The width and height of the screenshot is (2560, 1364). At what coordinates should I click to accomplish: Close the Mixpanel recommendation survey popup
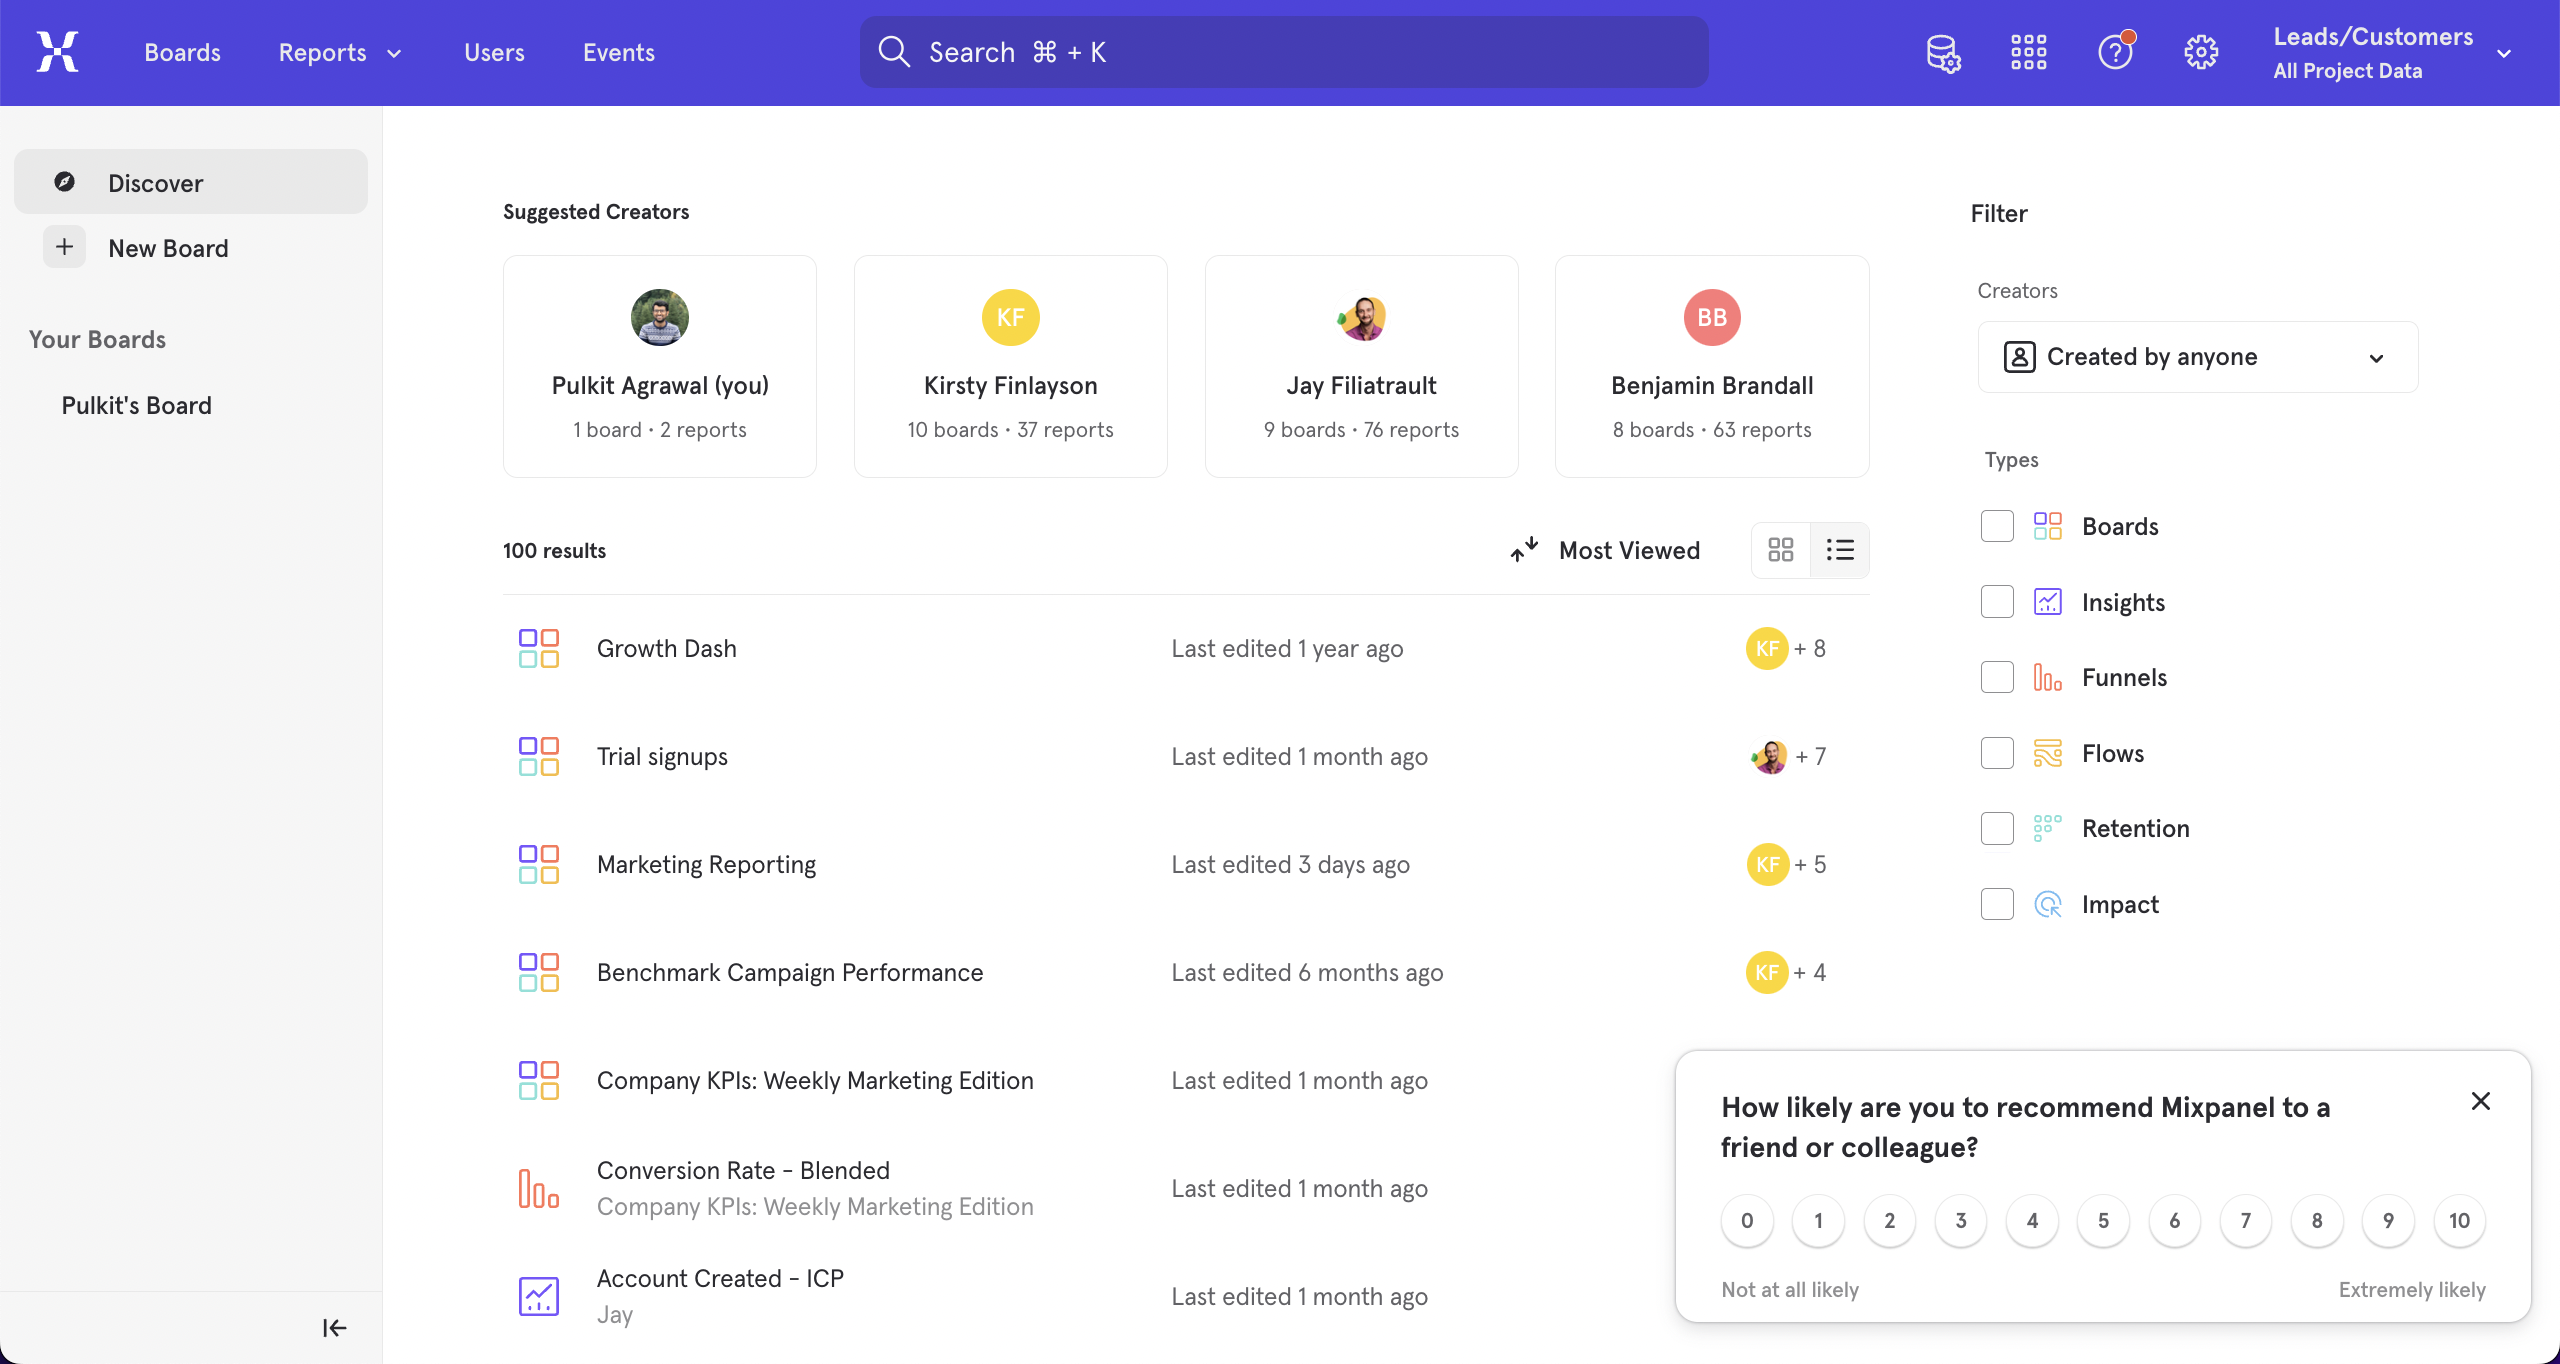coord(2481,1101)
